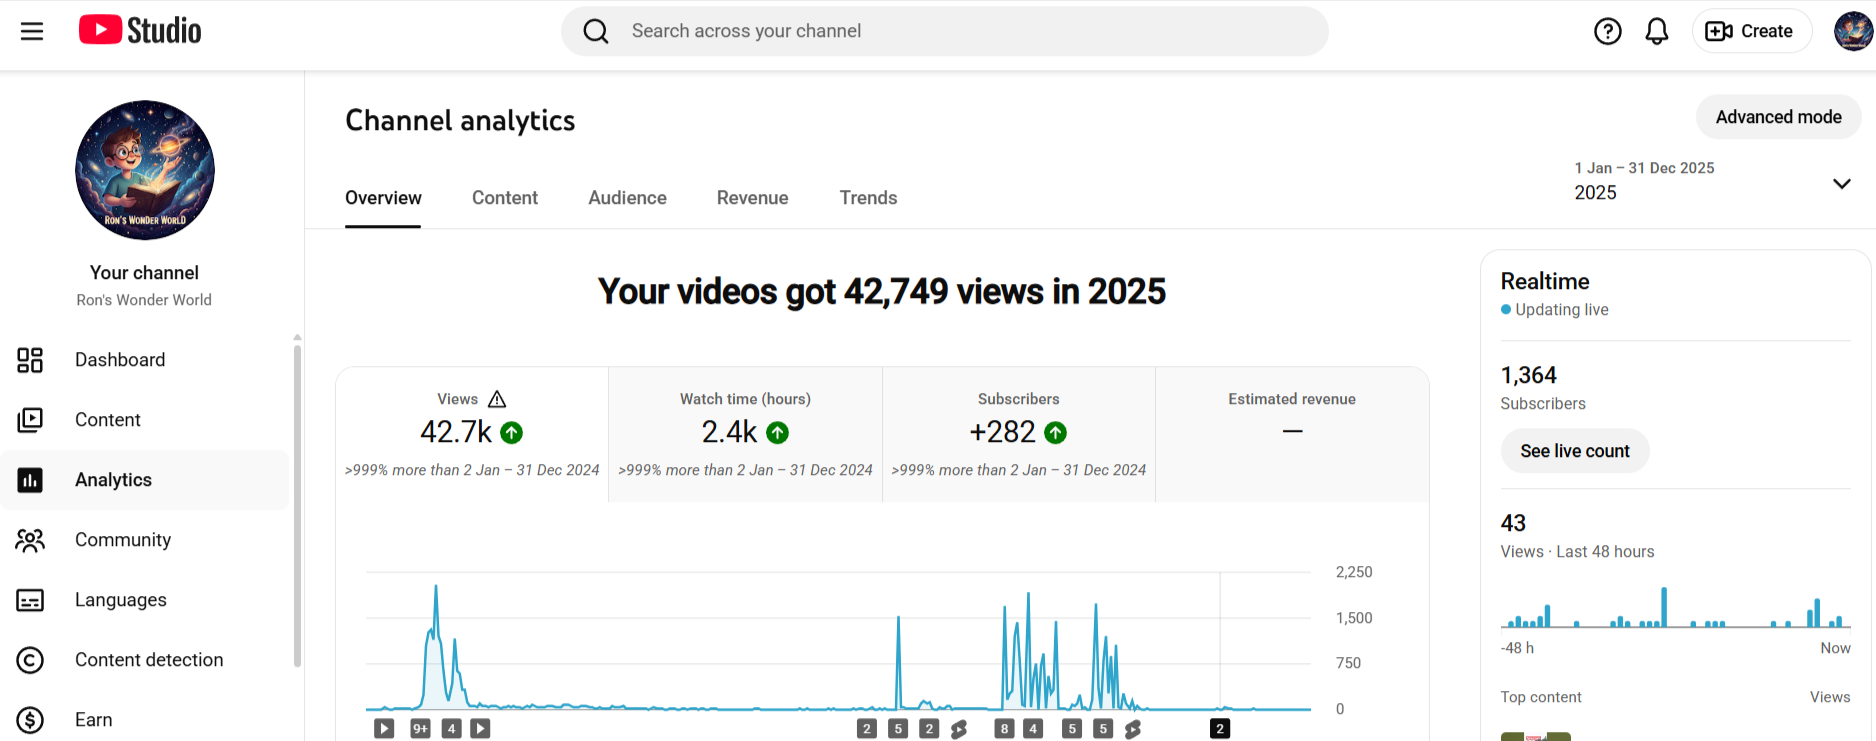Click the "Updating live" status text
Image resolution: width=1876 pixels, height=741 pixels.
tap(1562, 310)
